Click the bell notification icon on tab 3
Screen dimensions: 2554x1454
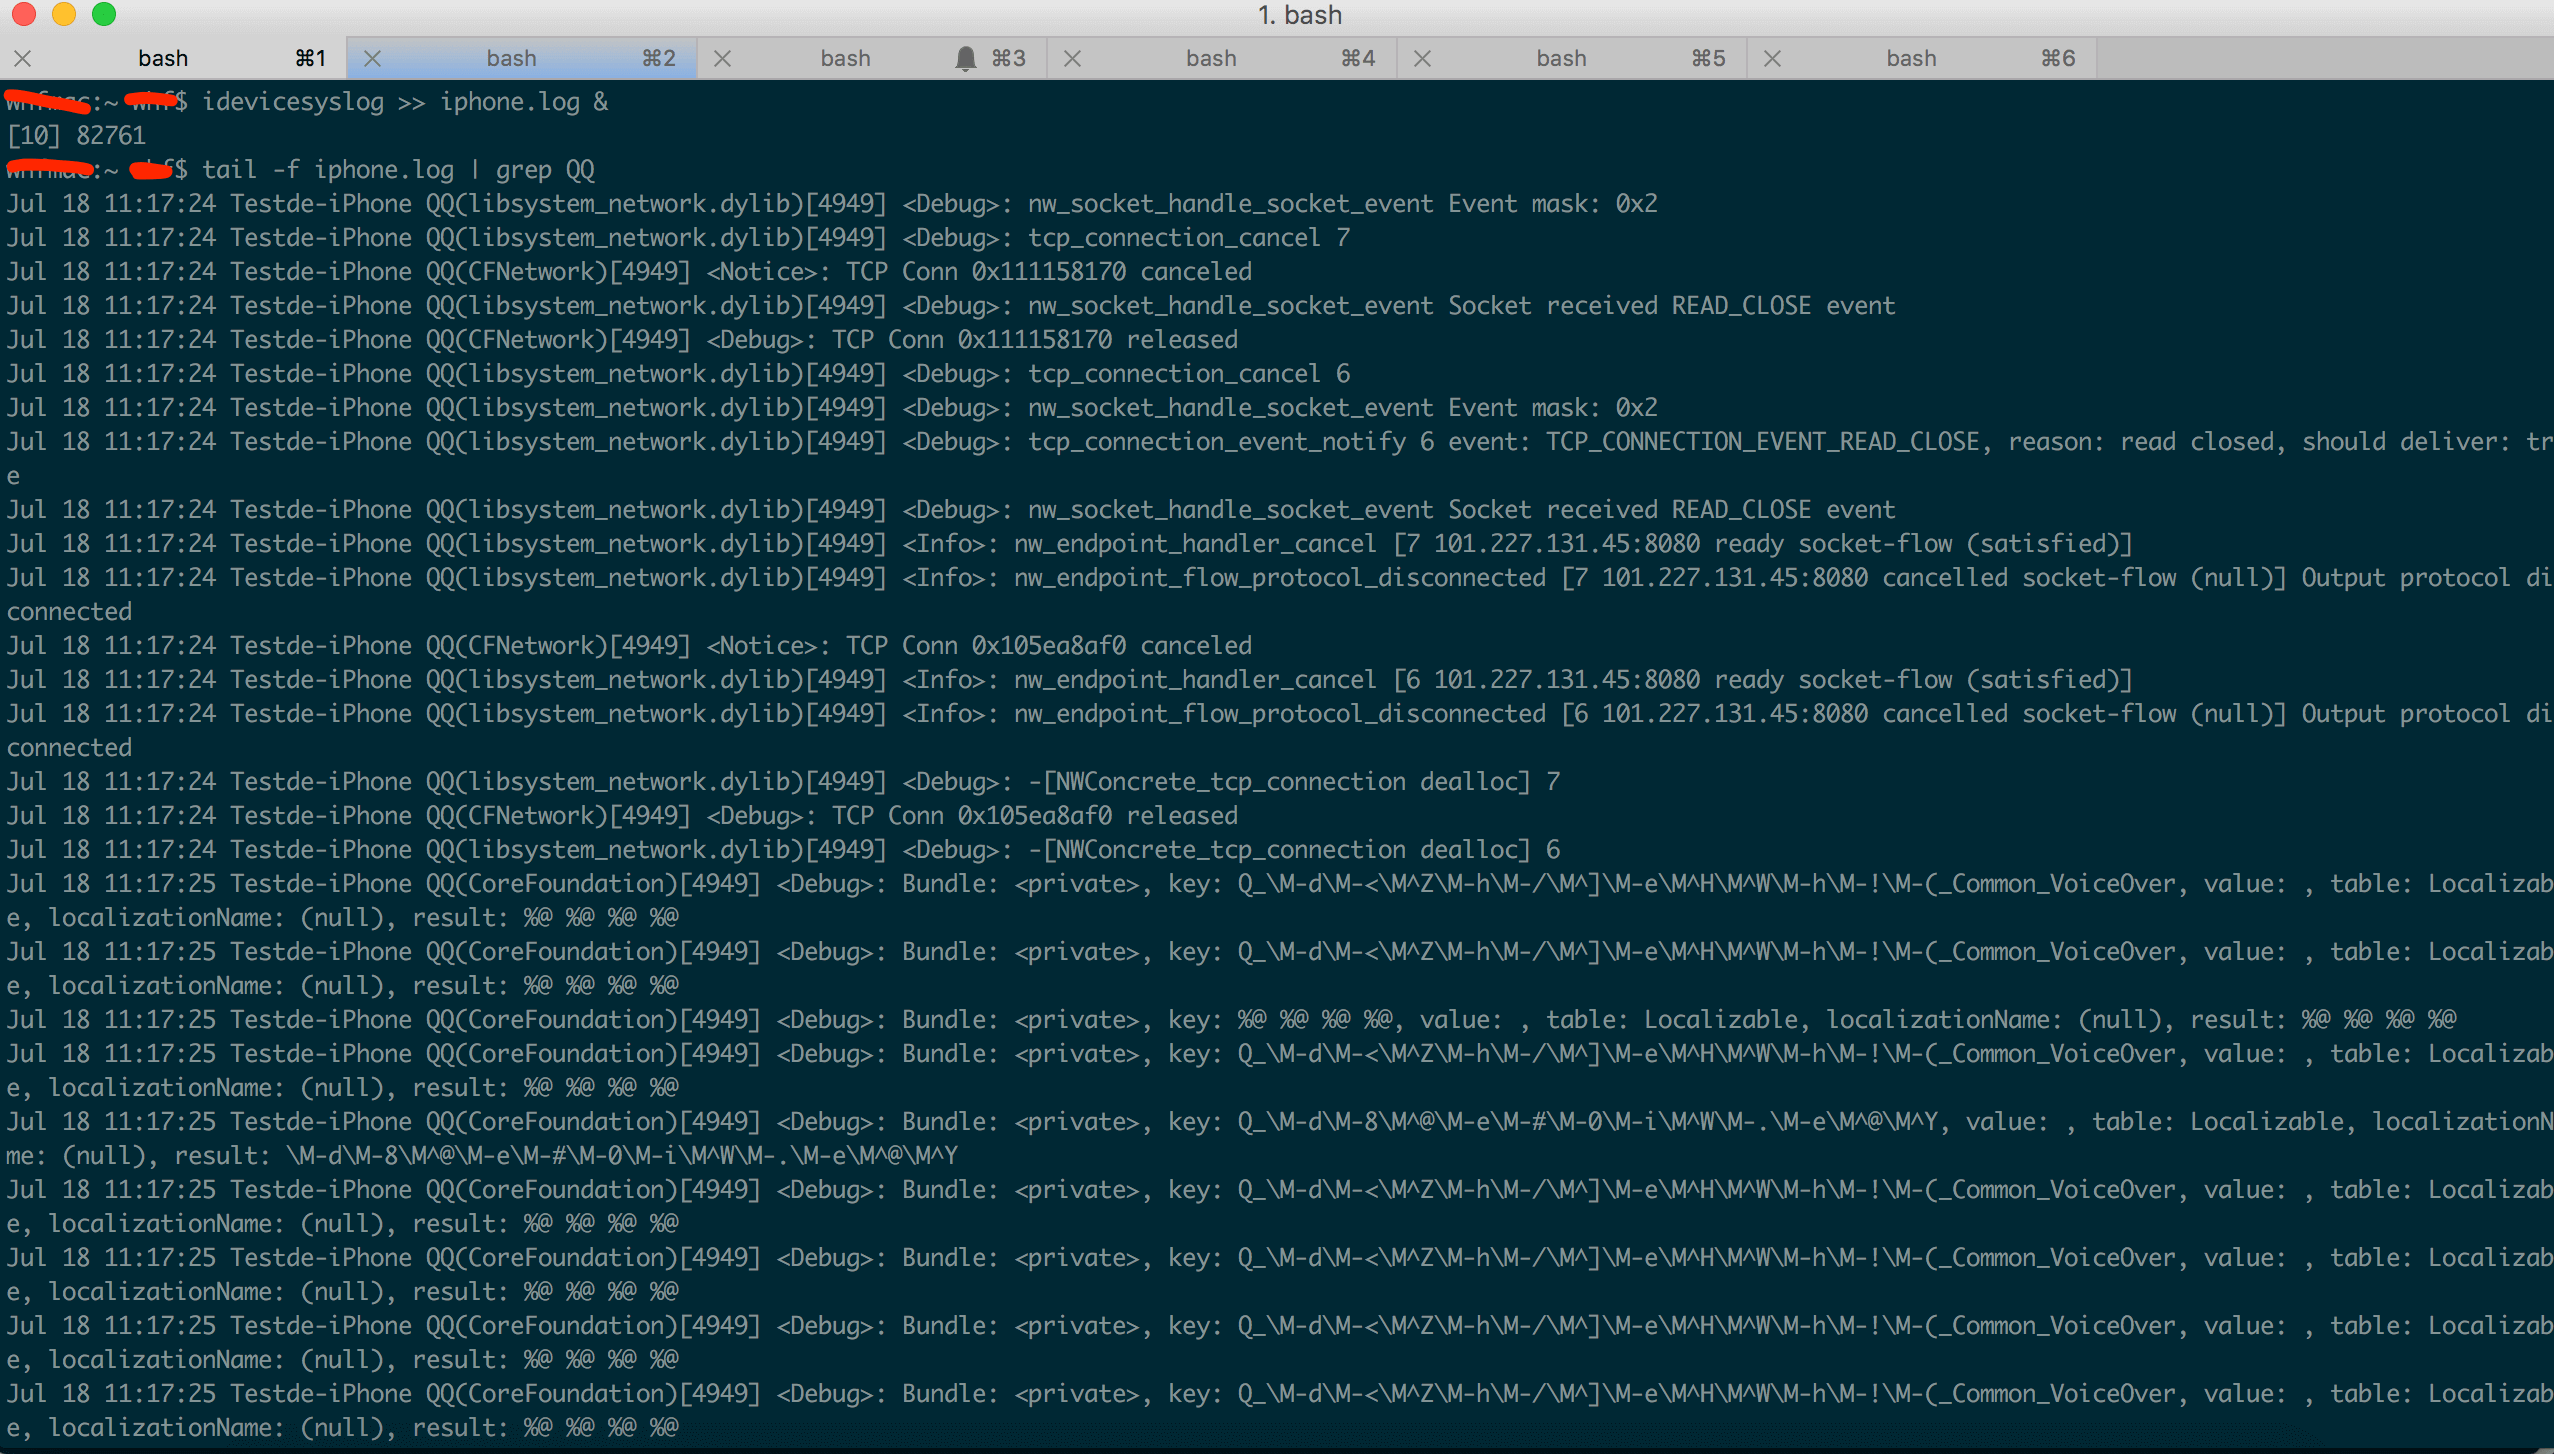965,59
